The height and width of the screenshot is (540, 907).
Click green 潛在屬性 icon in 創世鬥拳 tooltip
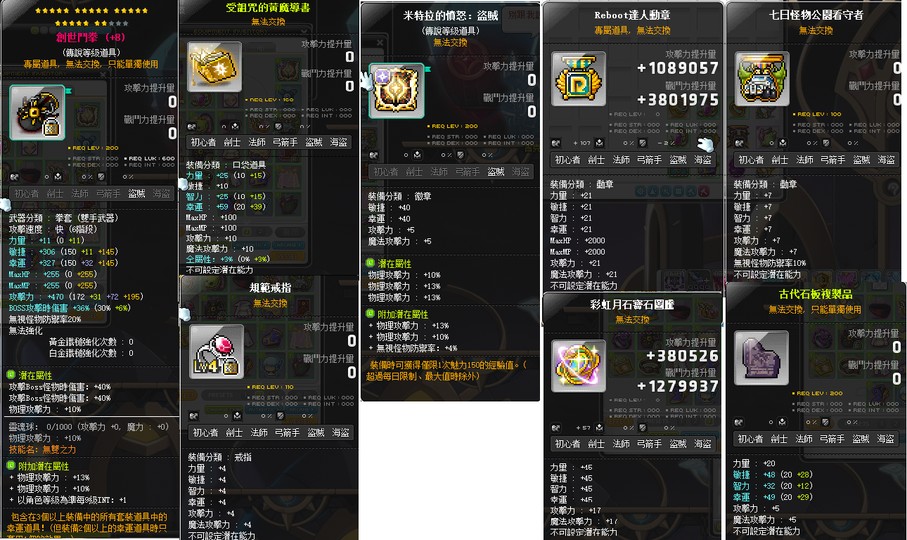coord(11,375)
